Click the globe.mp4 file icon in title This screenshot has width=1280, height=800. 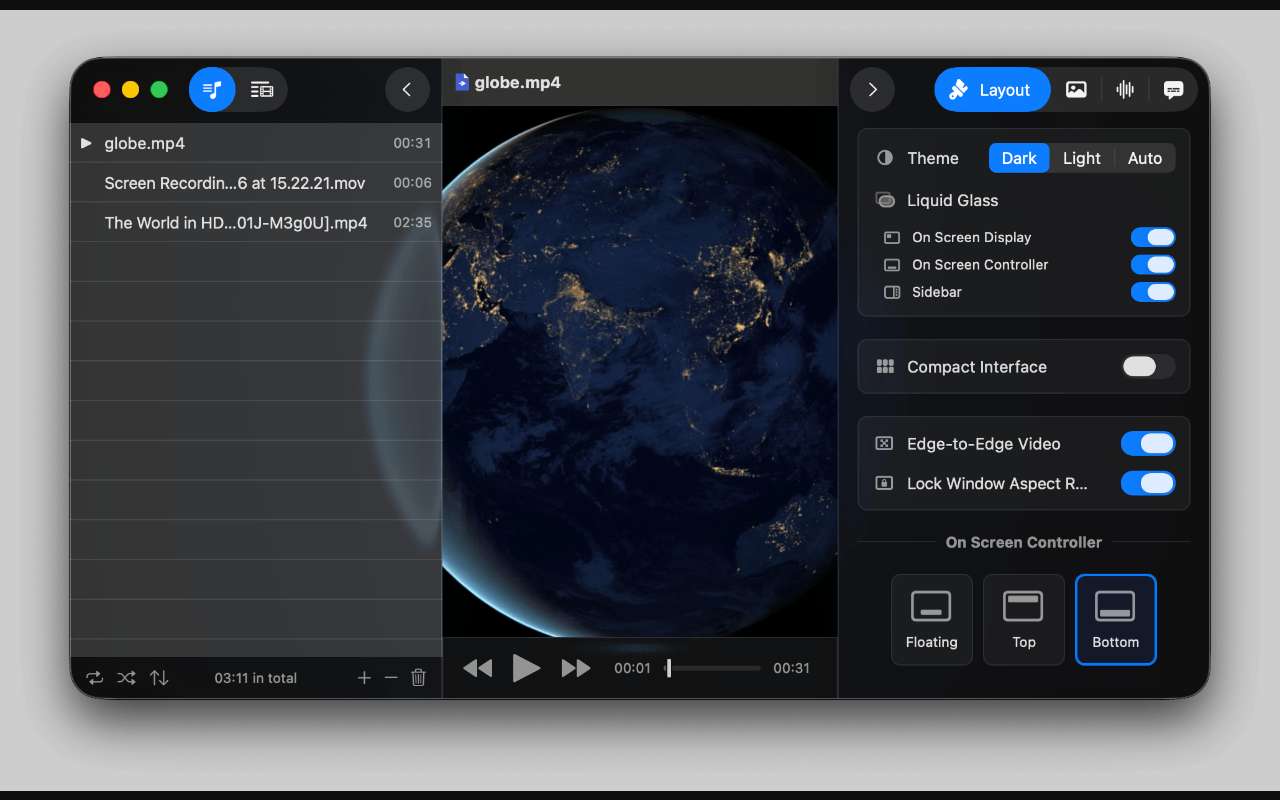[462, 82]
